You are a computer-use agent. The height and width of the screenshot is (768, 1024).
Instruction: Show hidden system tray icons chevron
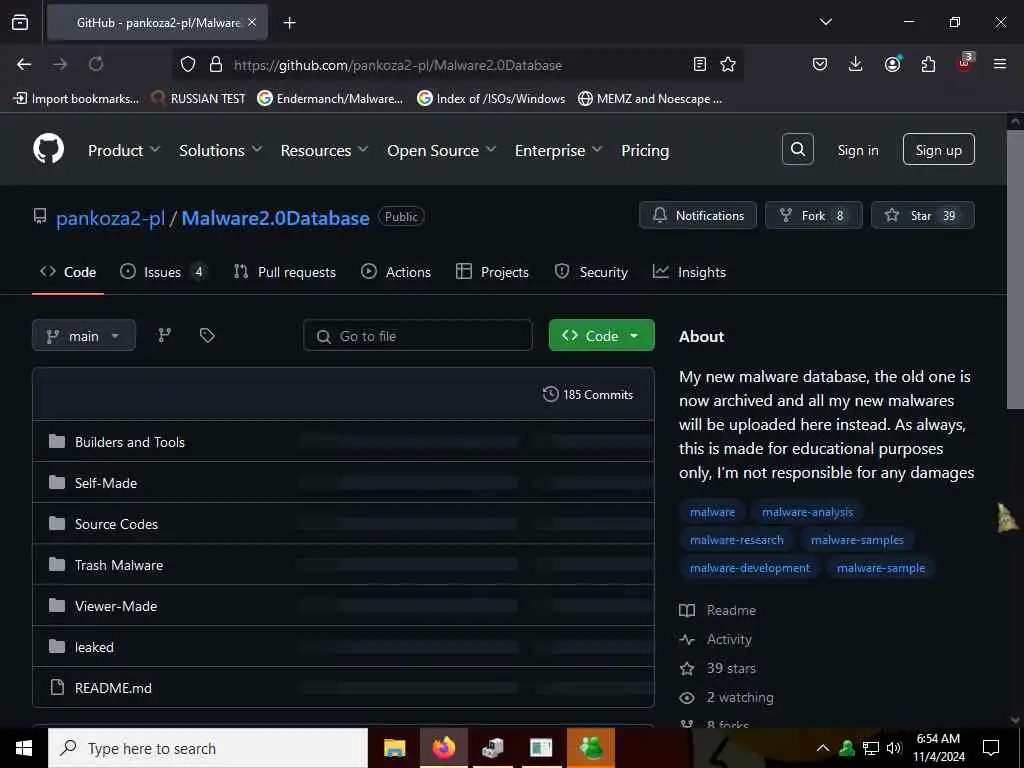click(823, 748)
